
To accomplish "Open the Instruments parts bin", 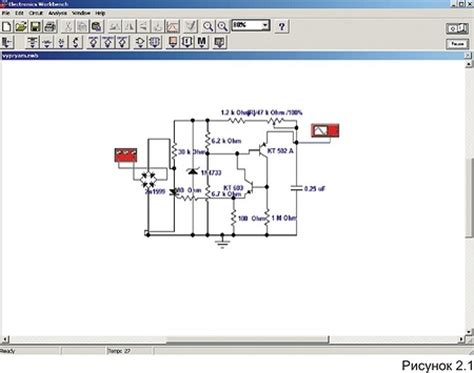I will pyautogui.click(x=220, y=42).
